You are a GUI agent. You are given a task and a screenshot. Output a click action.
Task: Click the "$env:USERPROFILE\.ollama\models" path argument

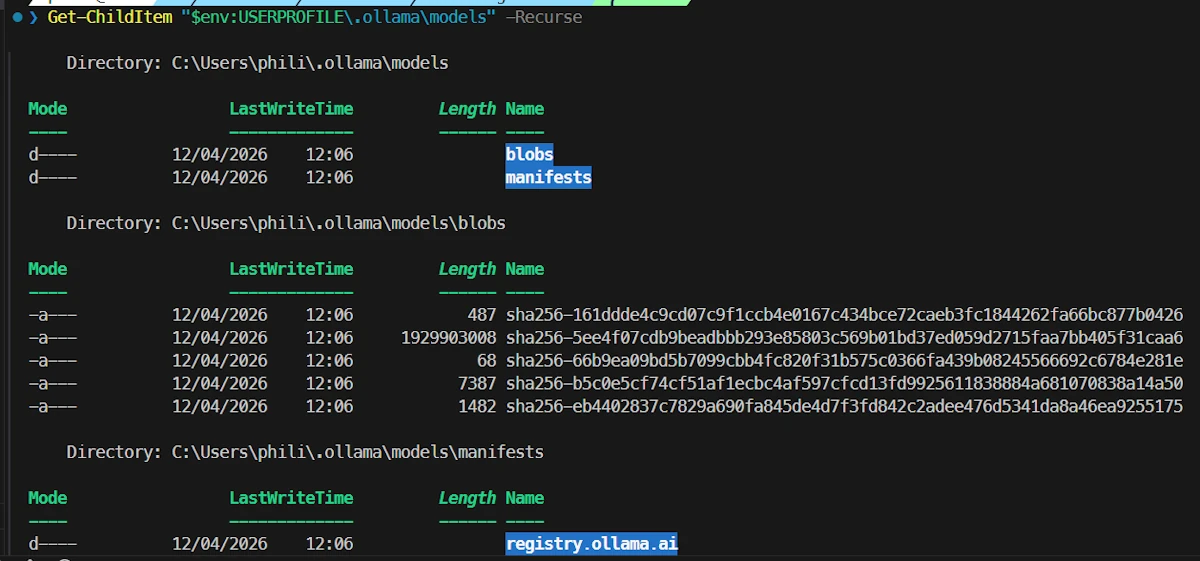tap(338, 17)
